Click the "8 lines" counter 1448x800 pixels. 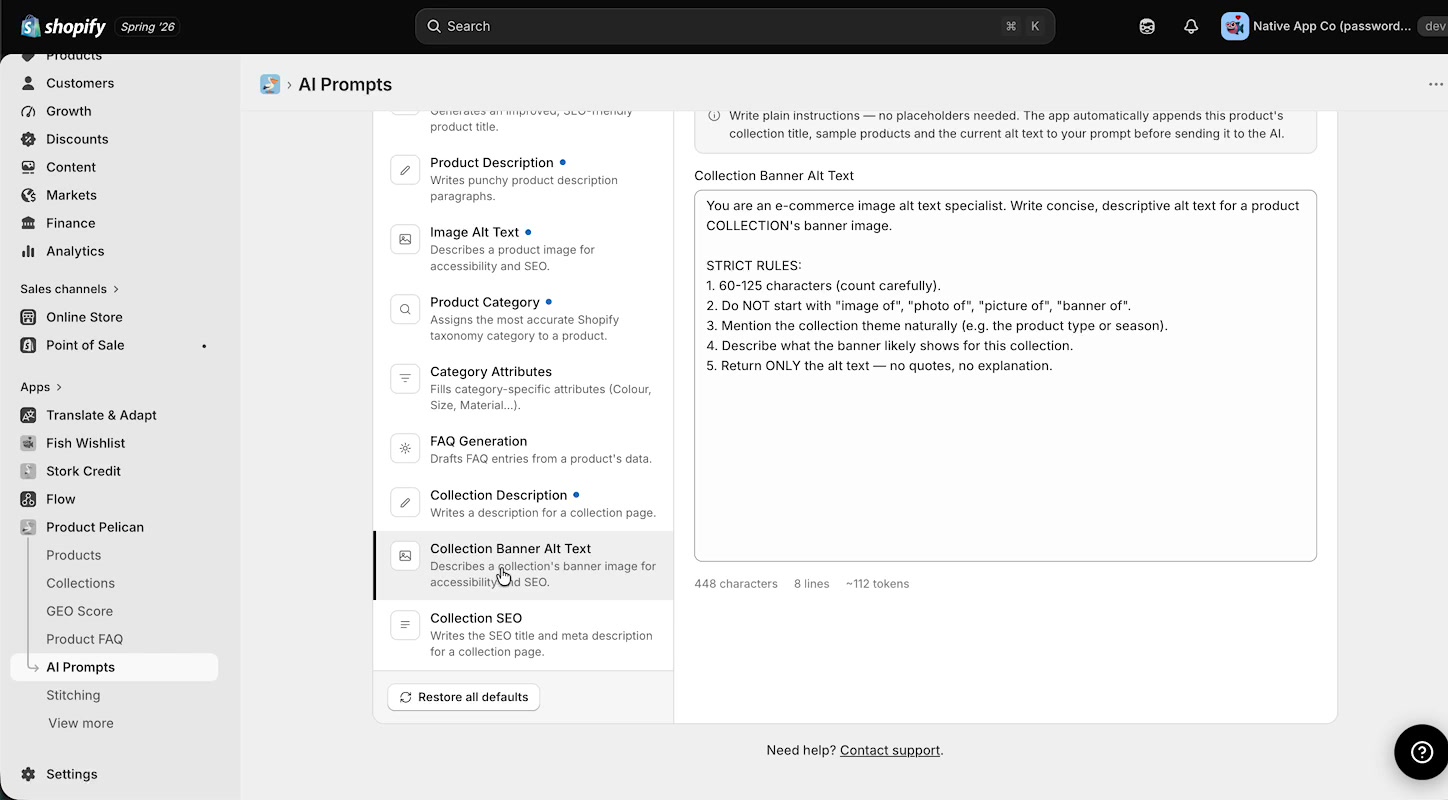pyautogui.click(x=811, y=584)
